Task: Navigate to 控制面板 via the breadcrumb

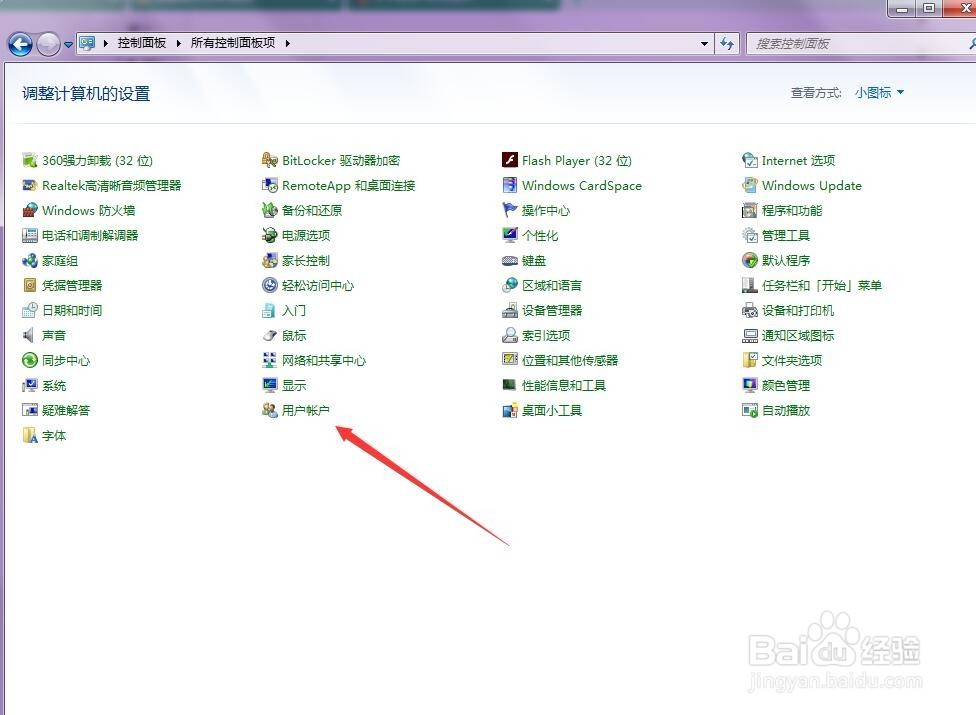Action: pyautogui.click(x=141, y=43)
